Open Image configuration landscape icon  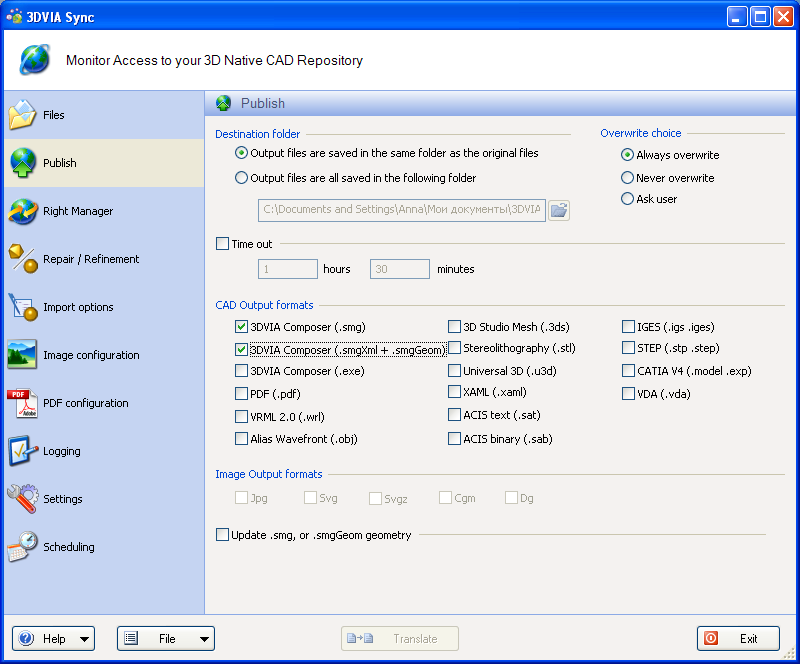click(x=22, y=354)
